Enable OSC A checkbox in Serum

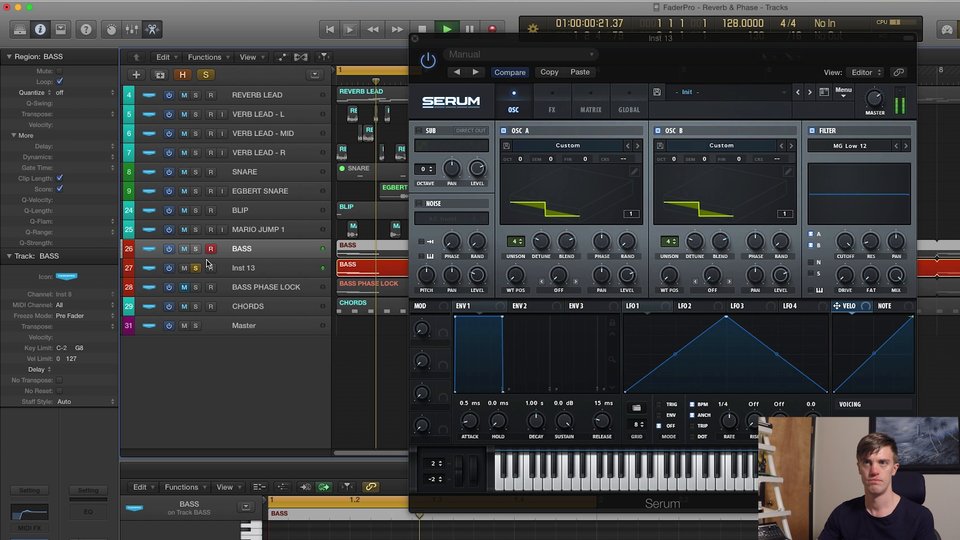(504, 130)
